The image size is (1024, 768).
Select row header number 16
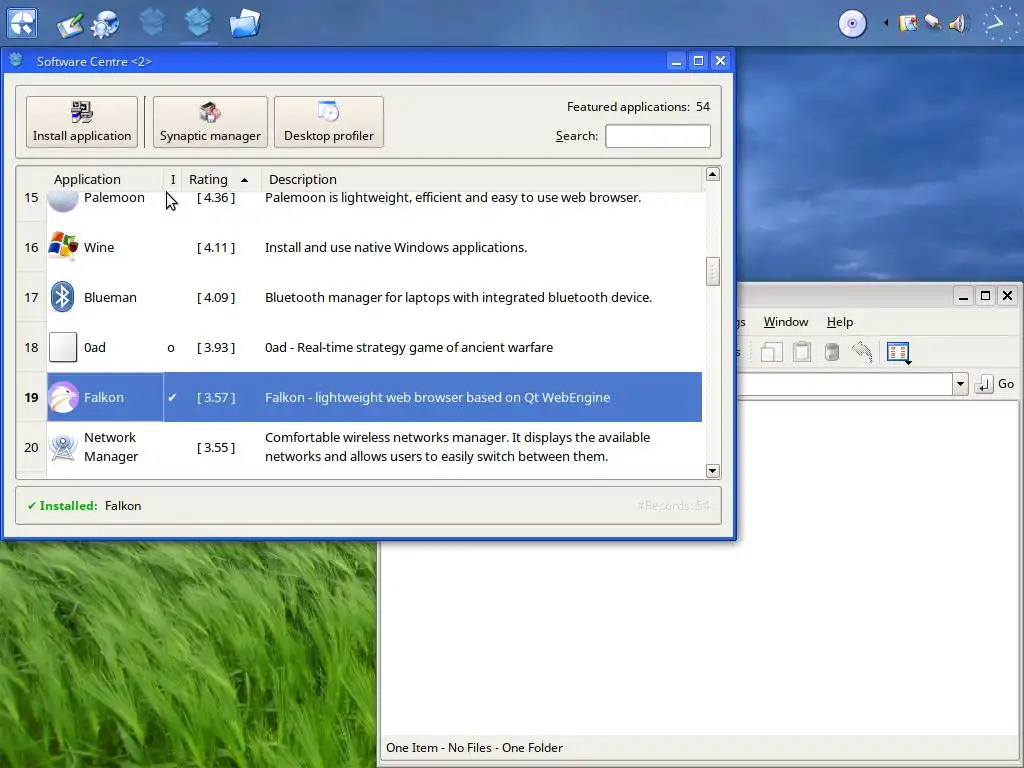31,248
